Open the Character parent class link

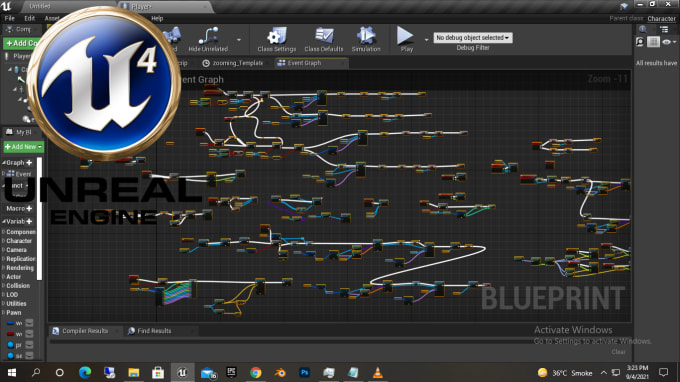pos(661,19)
